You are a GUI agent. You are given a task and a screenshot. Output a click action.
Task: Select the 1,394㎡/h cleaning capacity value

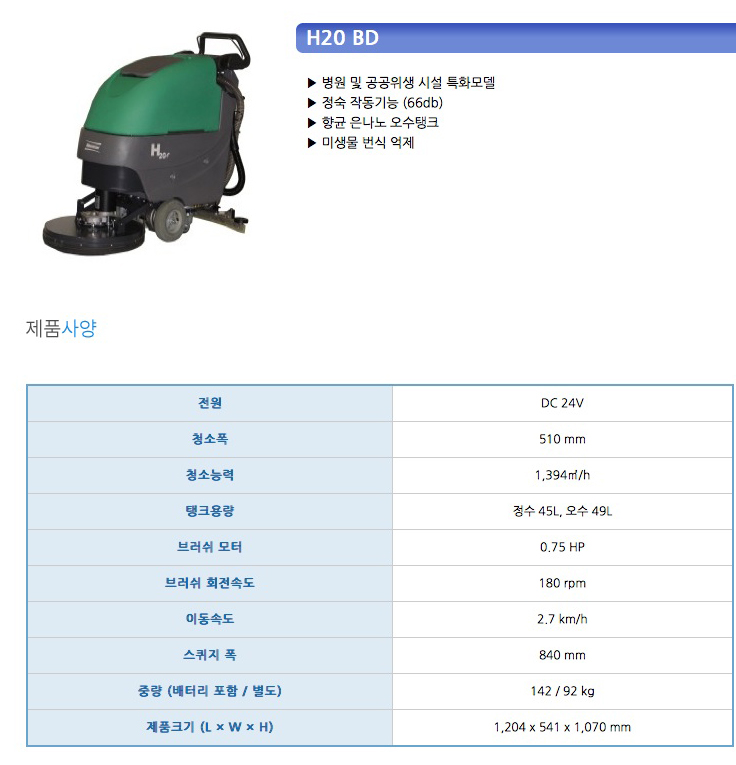[x=561, y=475]
